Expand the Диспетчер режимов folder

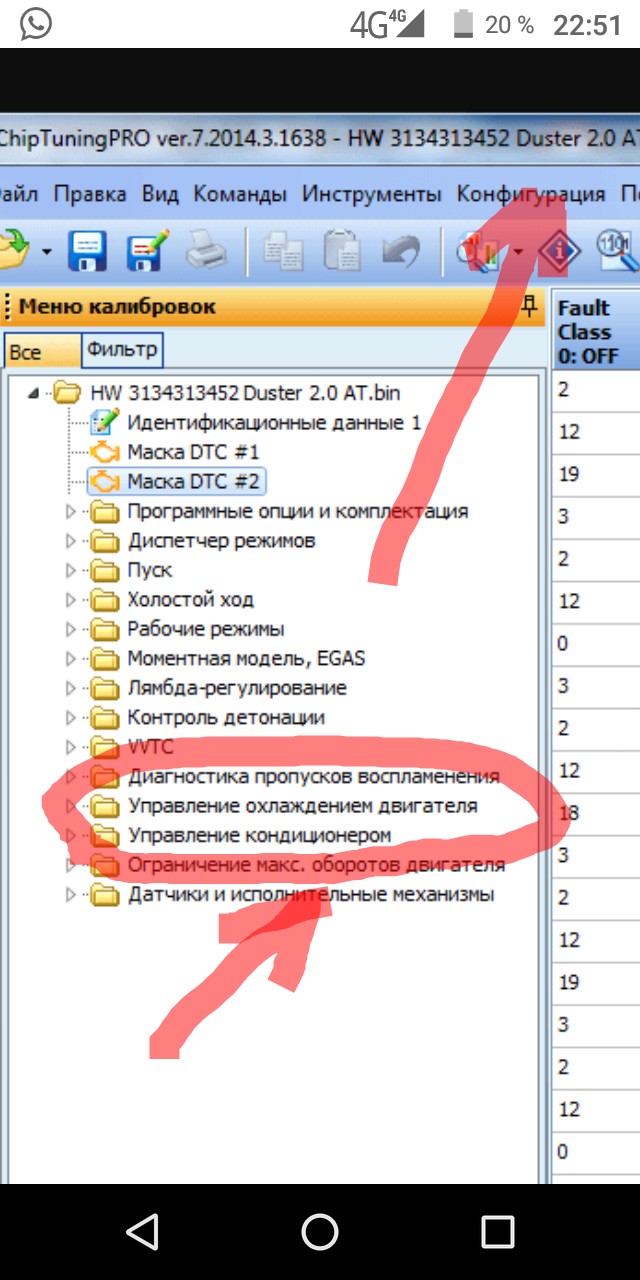(71, 541)
